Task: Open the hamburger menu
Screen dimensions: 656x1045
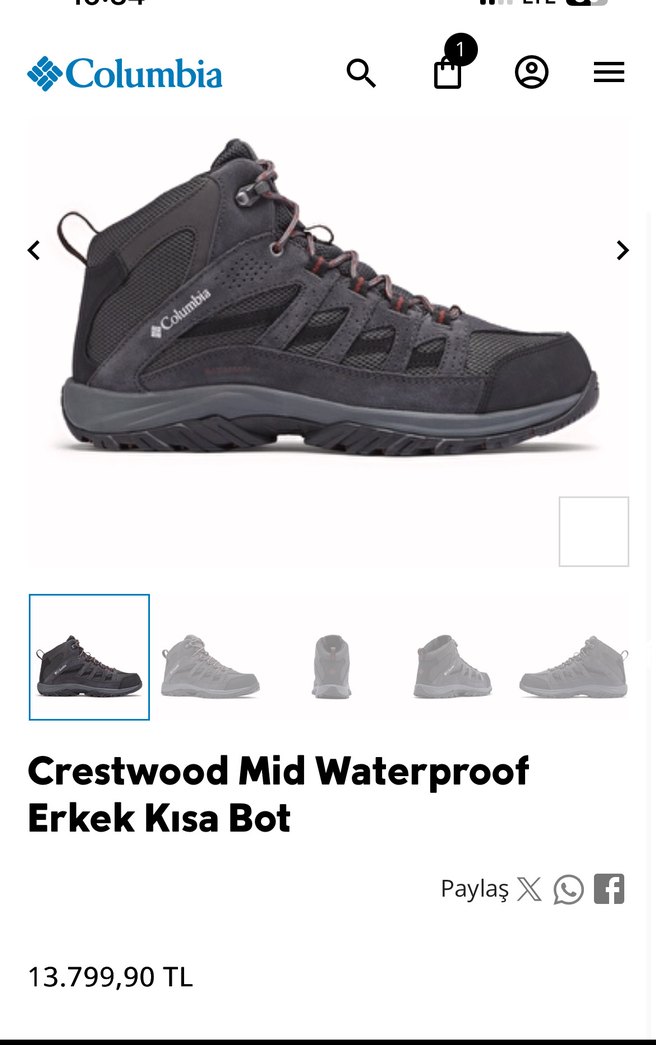Action: tap(609, 72)
